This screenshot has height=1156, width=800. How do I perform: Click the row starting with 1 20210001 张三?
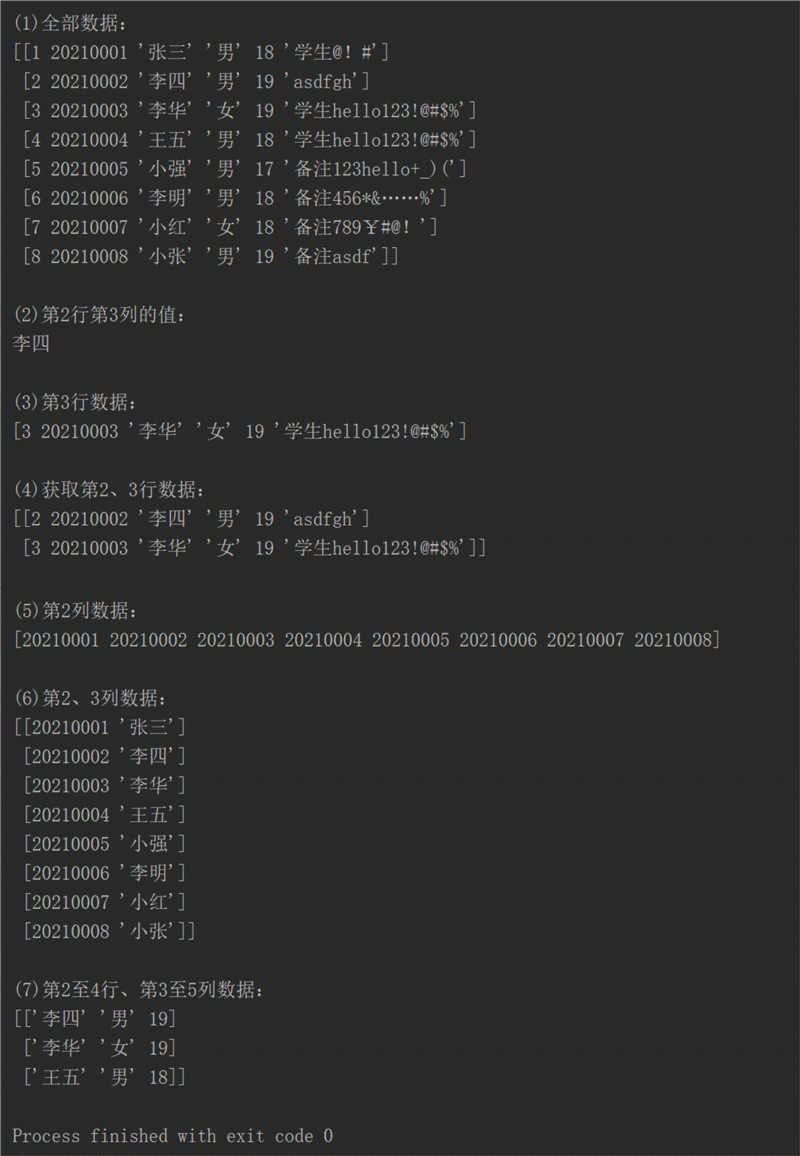point(201,52)
